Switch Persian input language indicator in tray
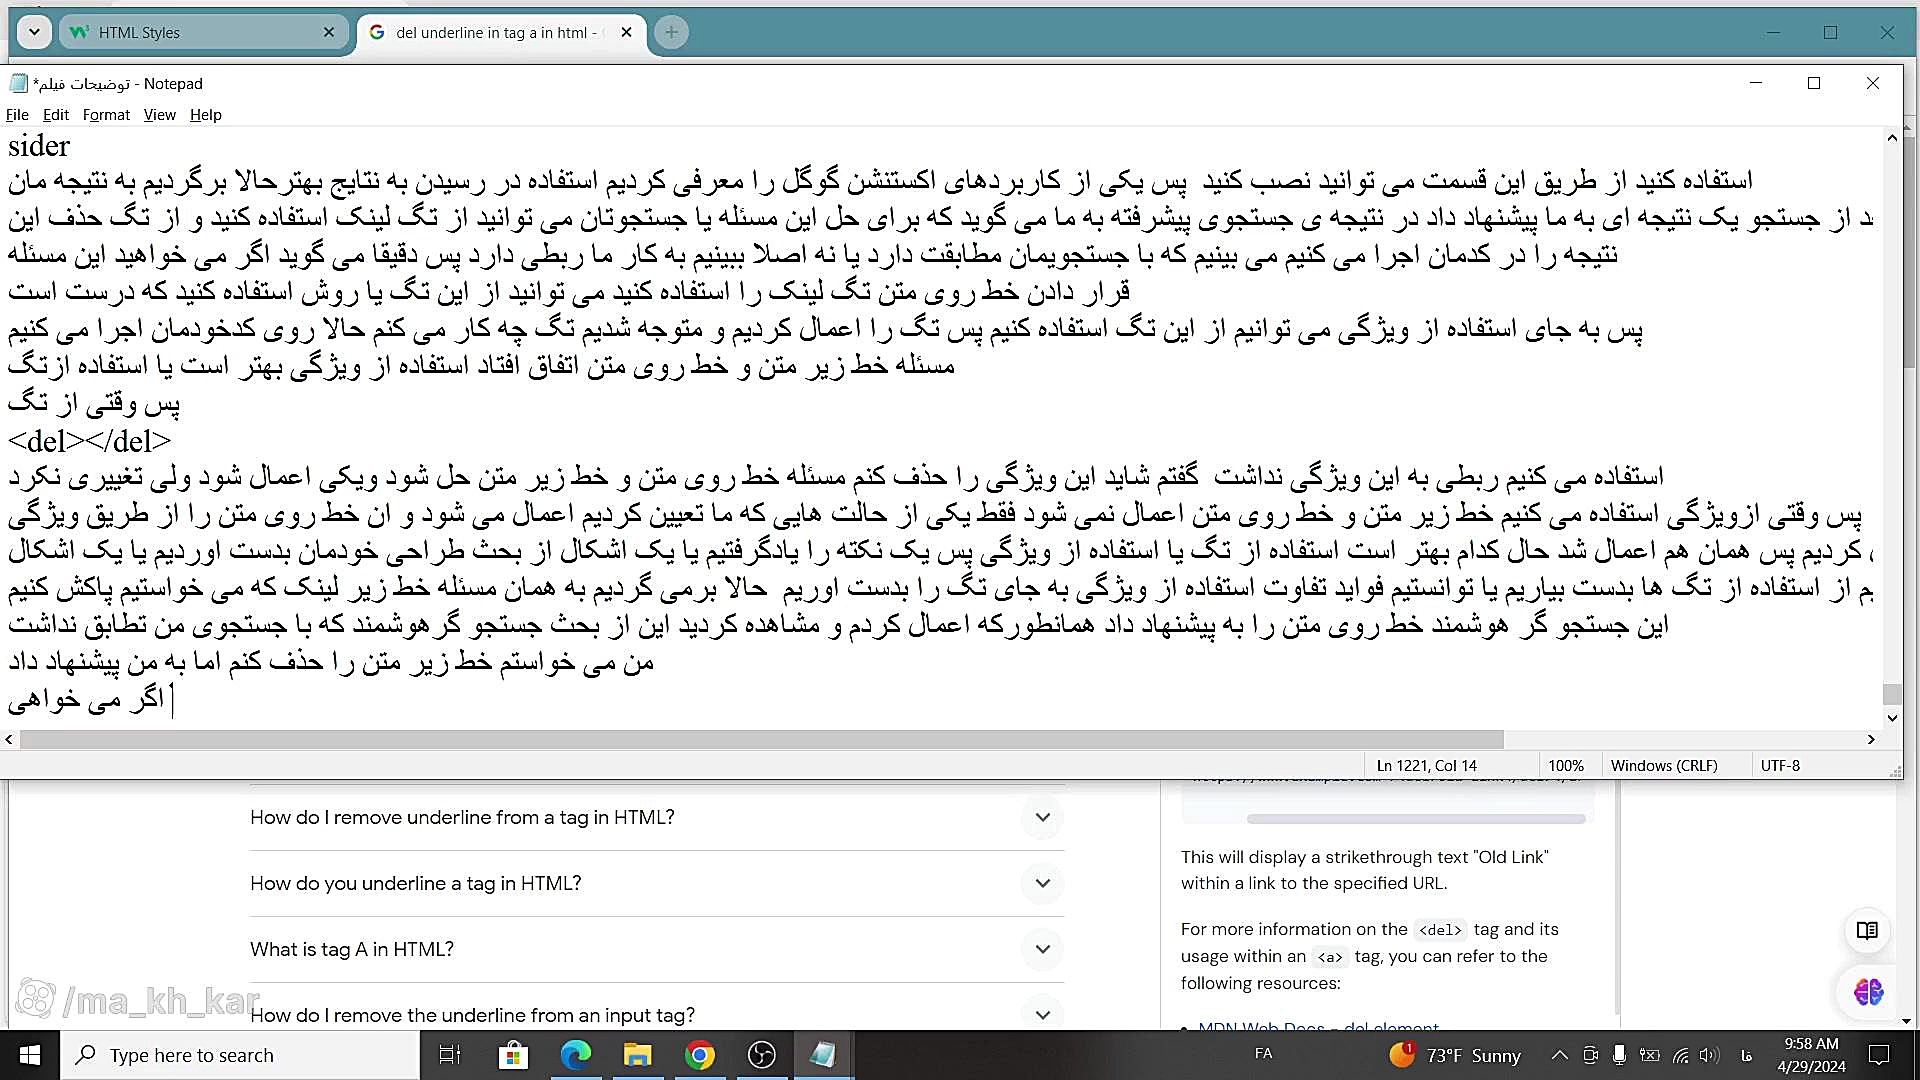This screenshot has width=1920, height=1080. tap(1747, 1055)
